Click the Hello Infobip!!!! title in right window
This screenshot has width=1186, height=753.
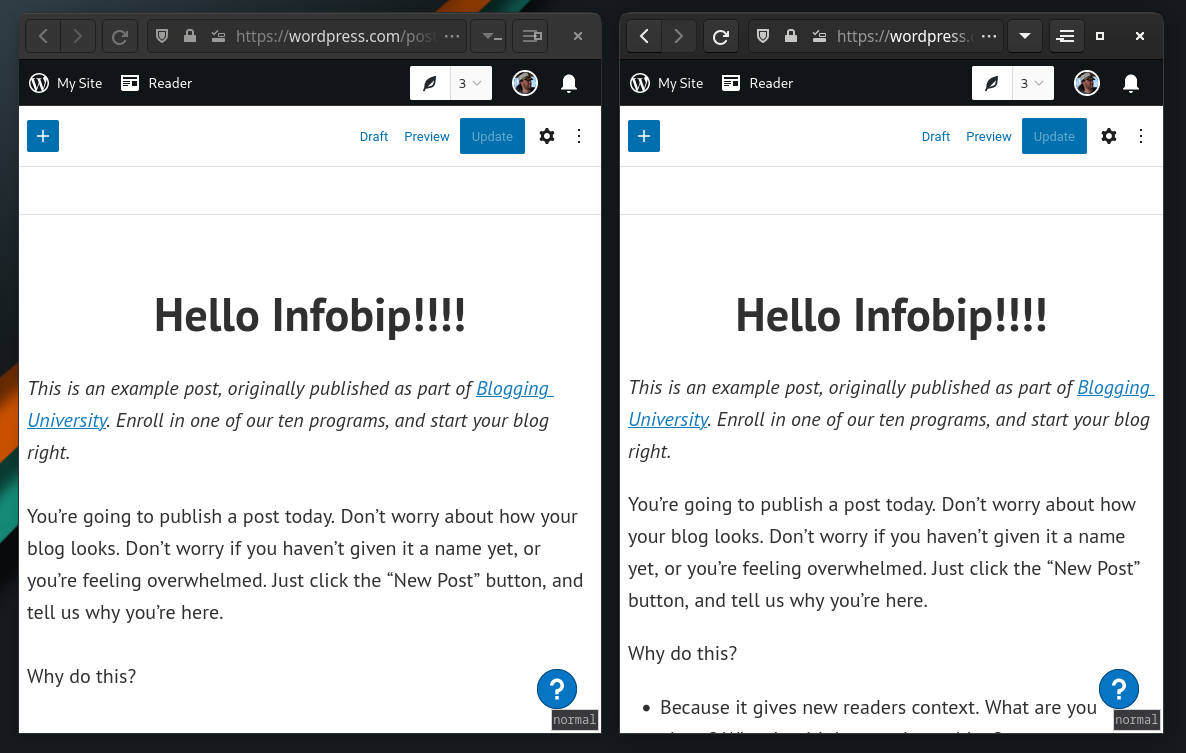[x=892, y=315]
